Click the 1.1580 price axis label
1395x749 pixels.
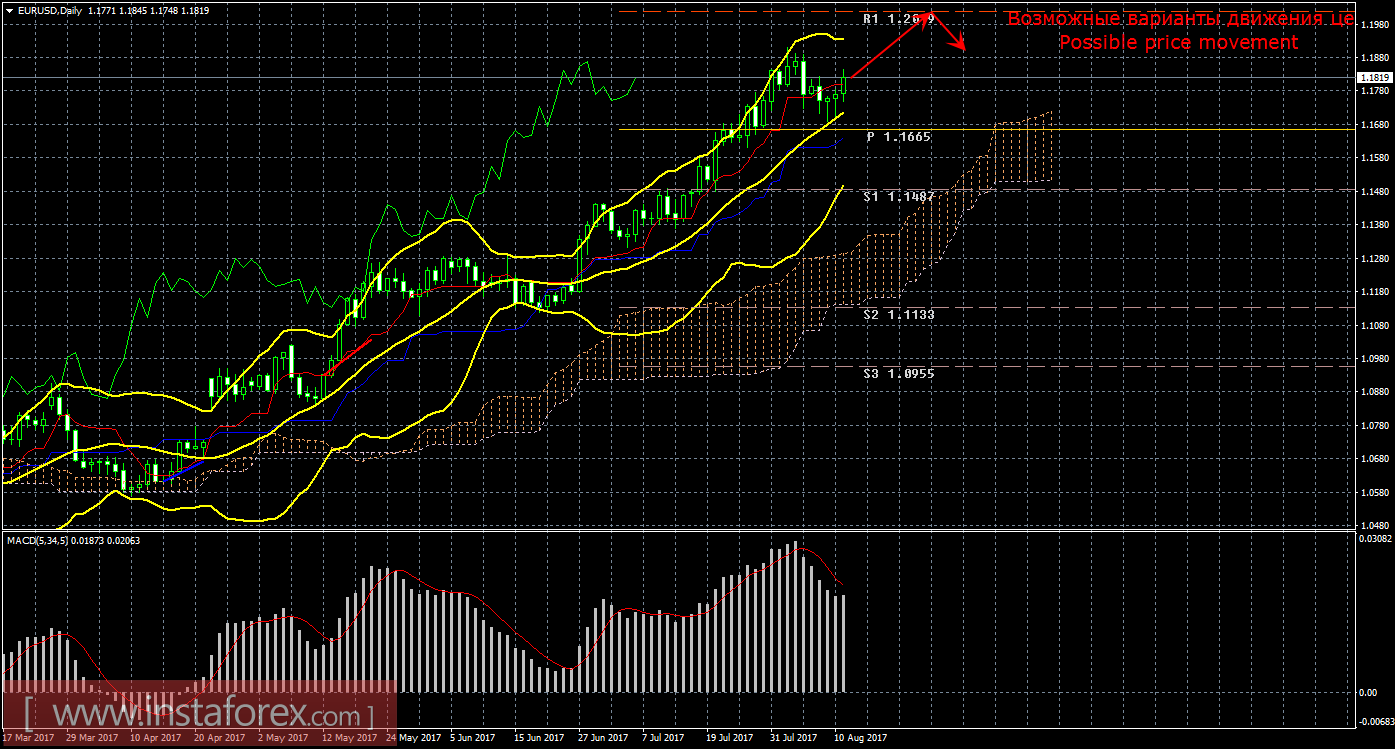point(1374,157)
